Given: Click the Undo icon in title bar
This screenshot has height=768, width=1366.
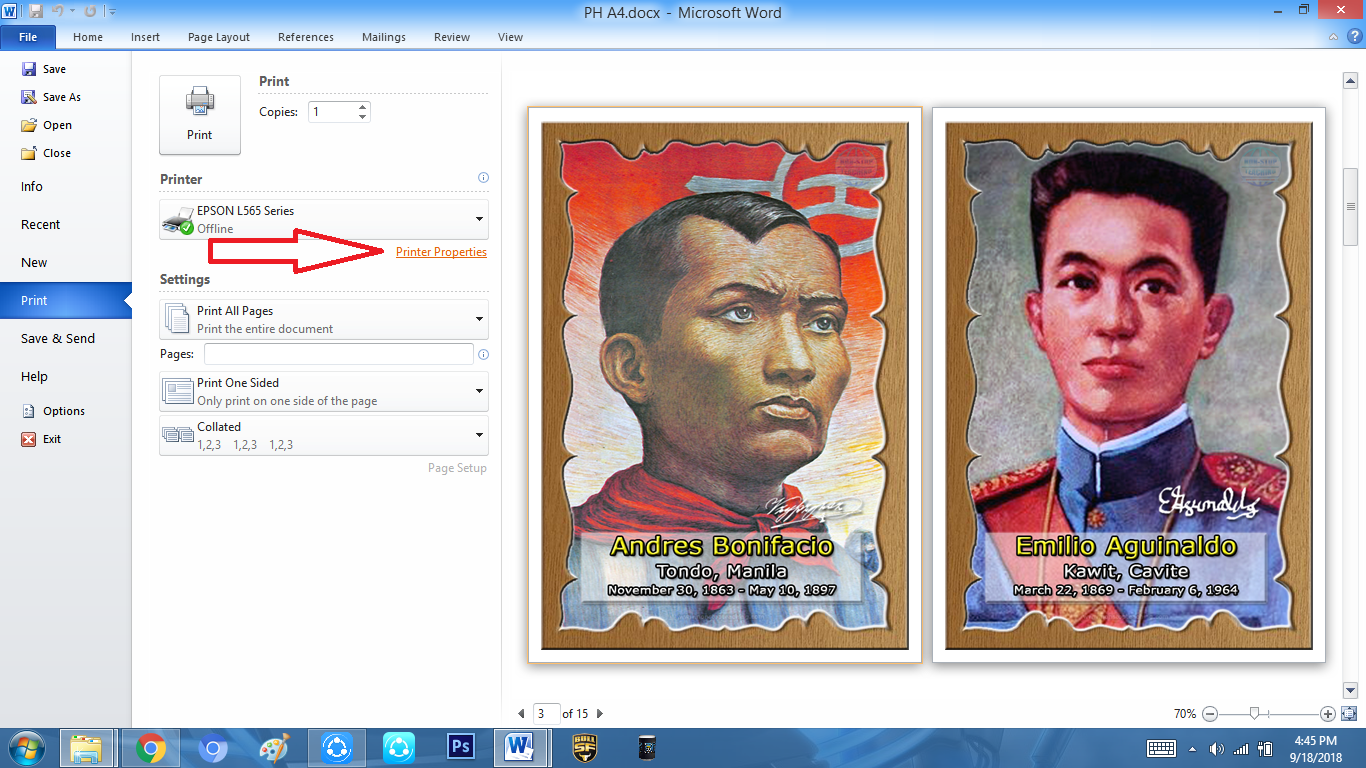Looking at the screenshot, I should point(60,12).
